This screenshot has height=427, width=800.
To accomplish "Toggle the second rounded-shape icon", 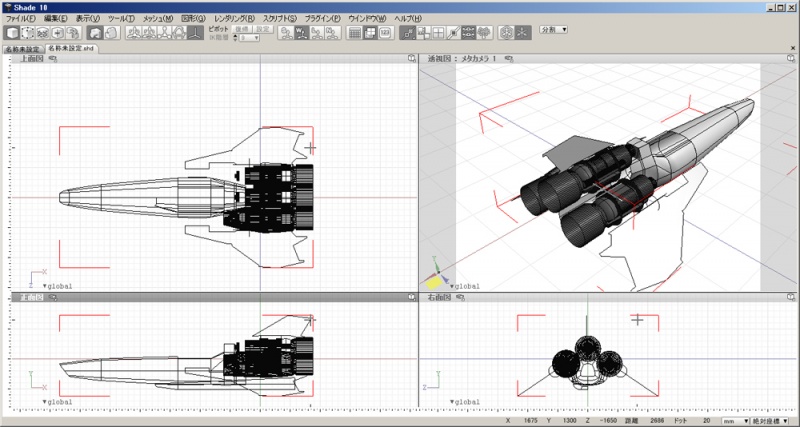I will click(x=111, y=33).
